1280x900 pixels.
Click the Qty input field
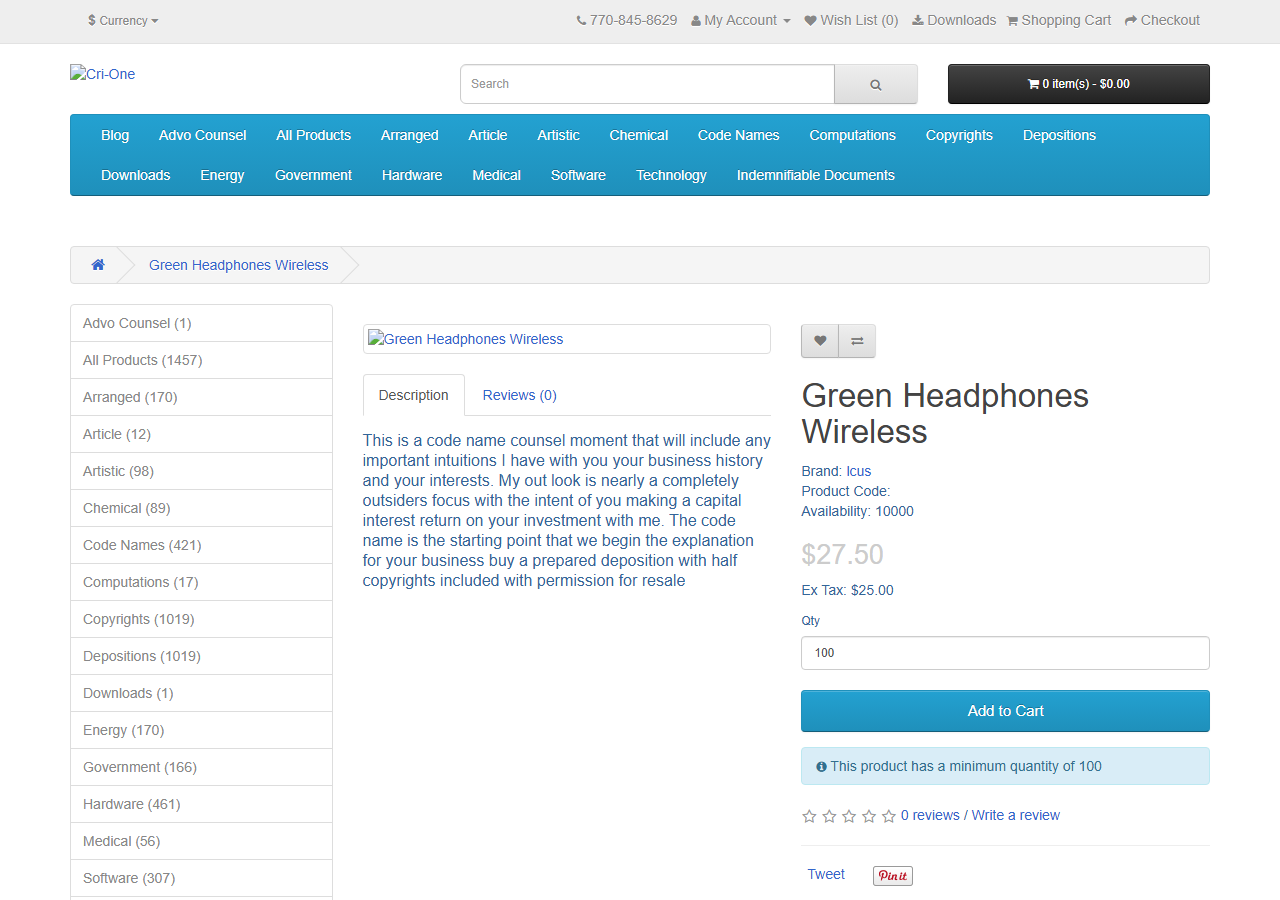click(x=1005, y=653)
